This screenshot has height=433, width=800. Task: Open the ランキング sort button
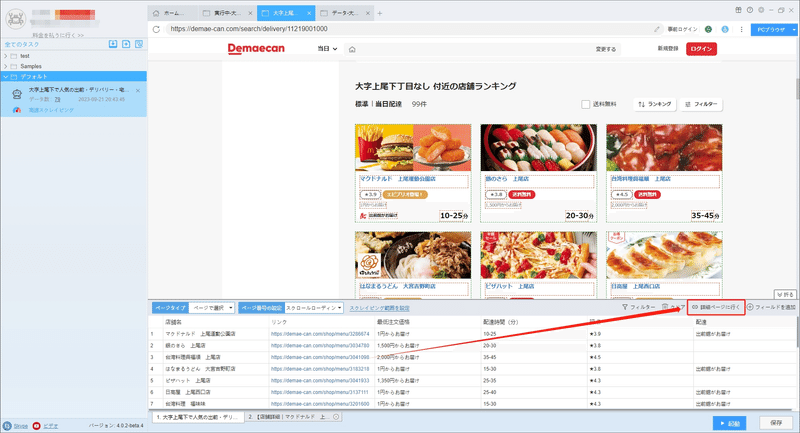point(655,104)
